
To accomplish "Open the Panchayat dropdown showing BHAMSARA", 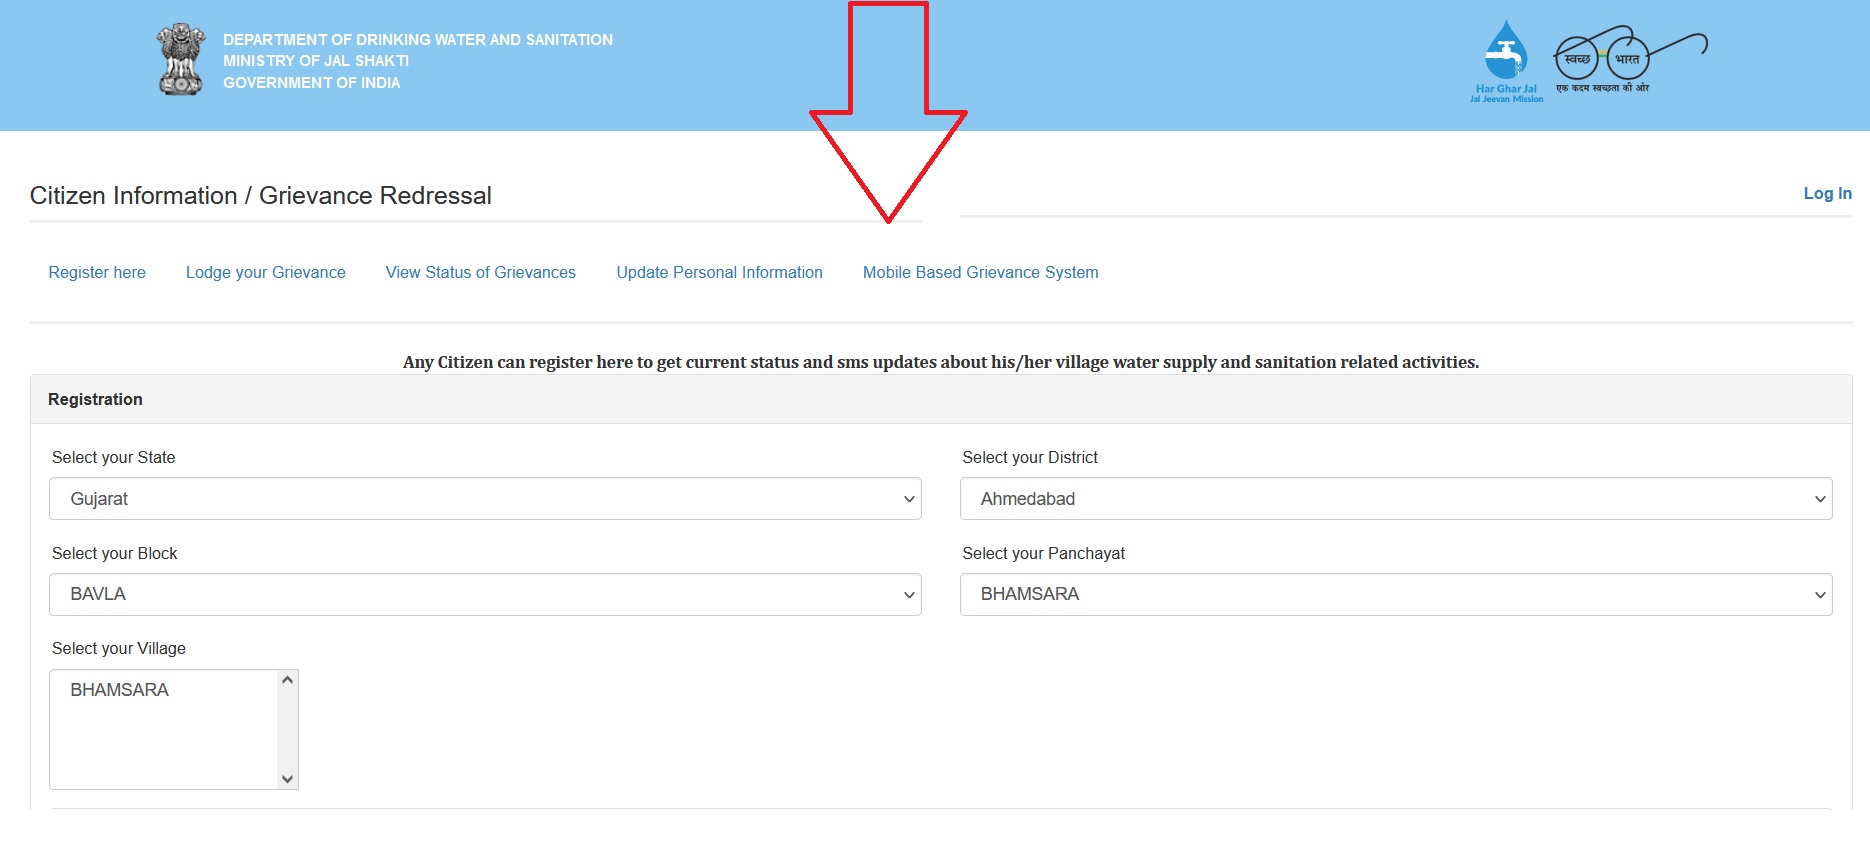I will tap(1395, 594).
